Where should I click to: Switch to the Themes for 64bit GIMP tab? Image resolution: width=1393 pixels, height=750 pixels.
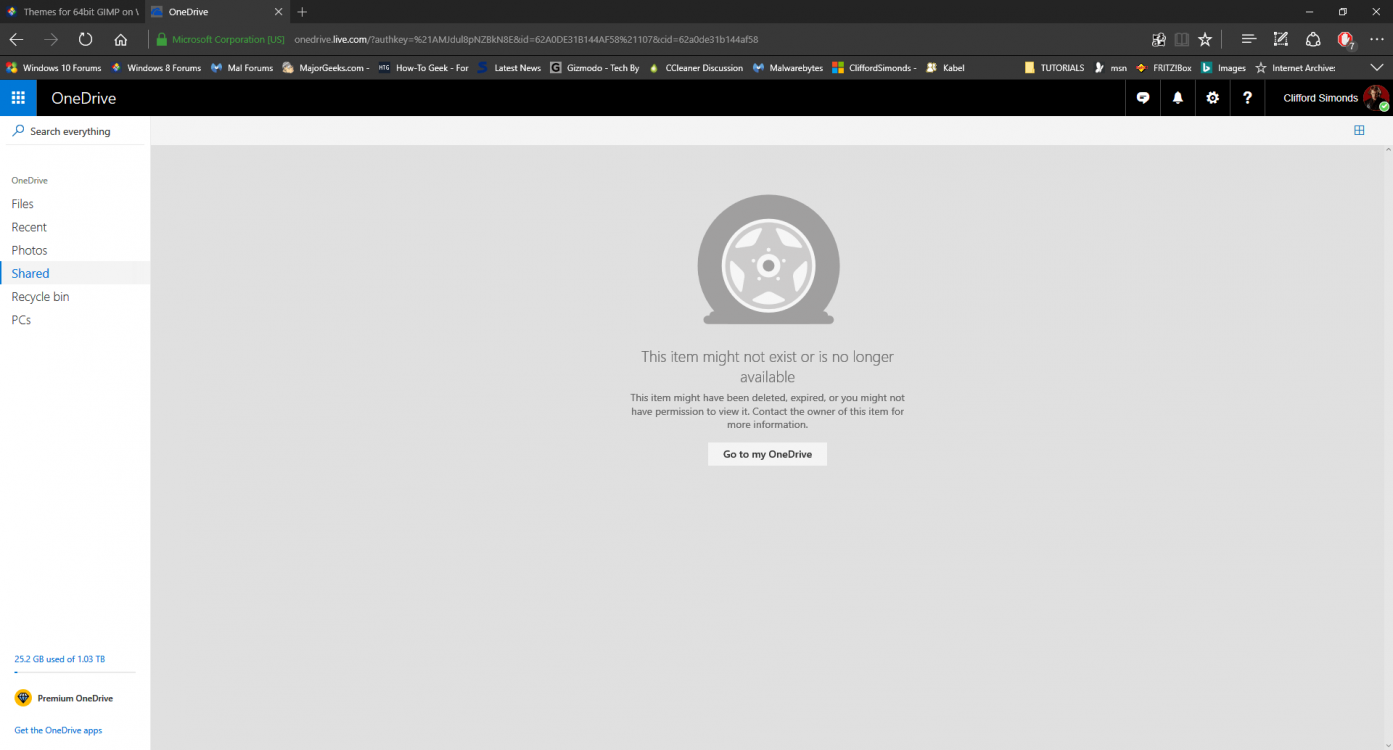[x=73, y=12]
